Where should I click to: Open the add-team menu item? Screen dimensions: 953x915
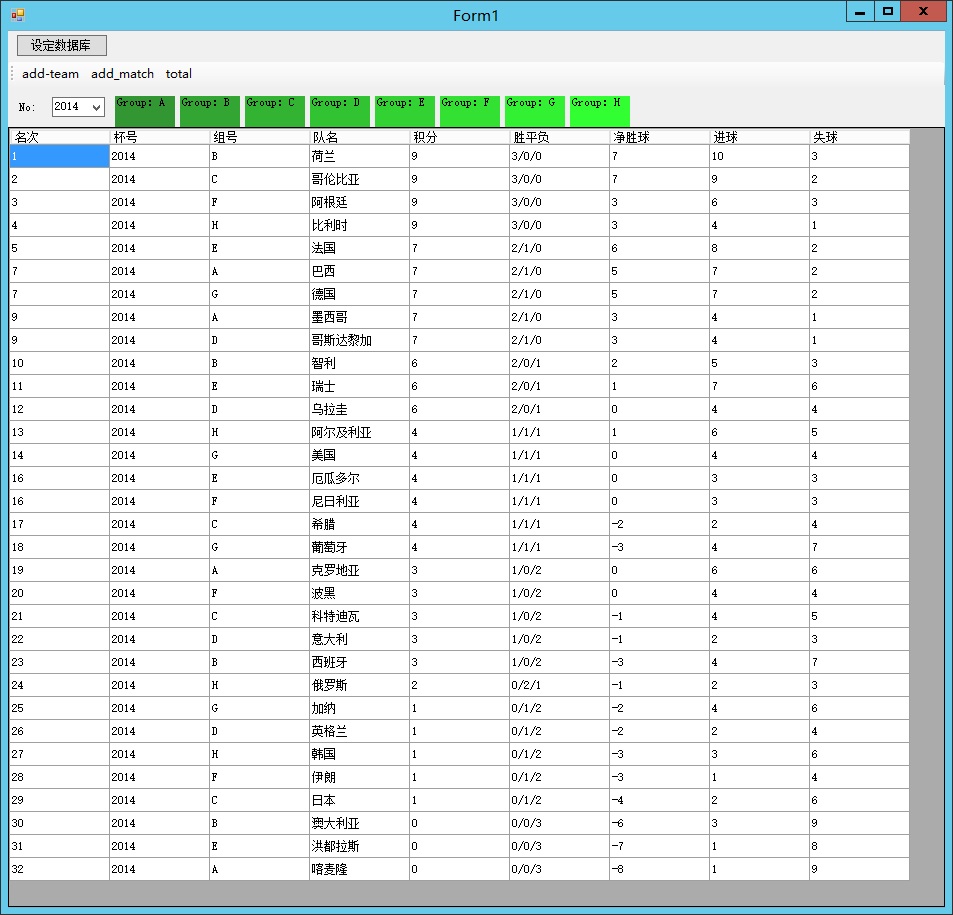(x=50, y=74)
